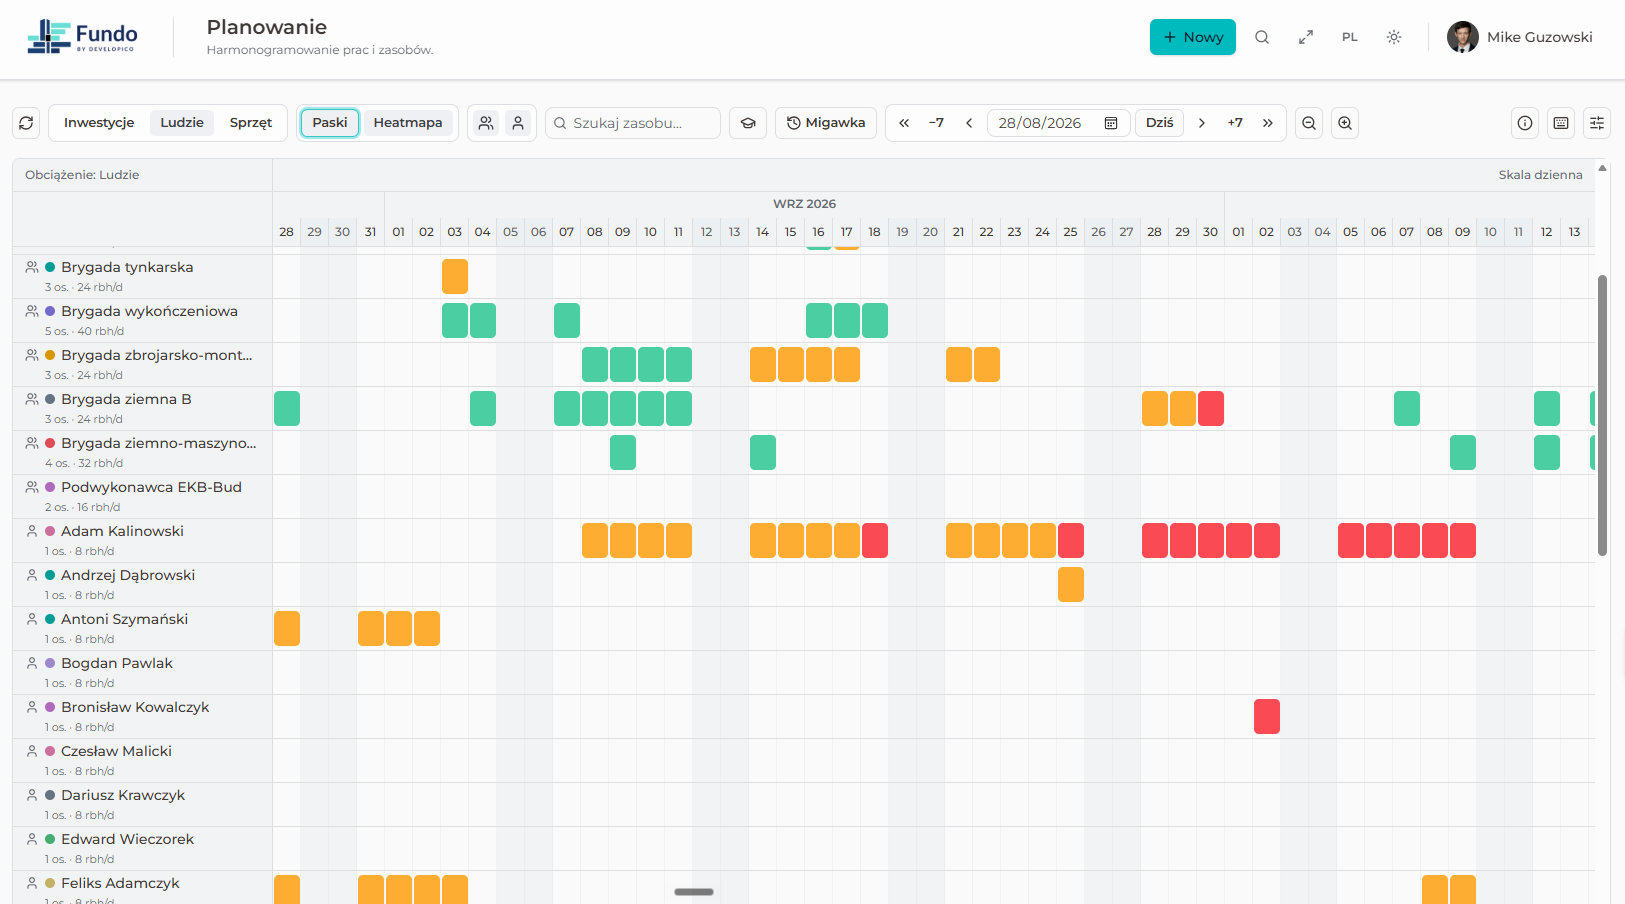Click the horizontal scrollbar handle at the bottom

click(694, 892)
